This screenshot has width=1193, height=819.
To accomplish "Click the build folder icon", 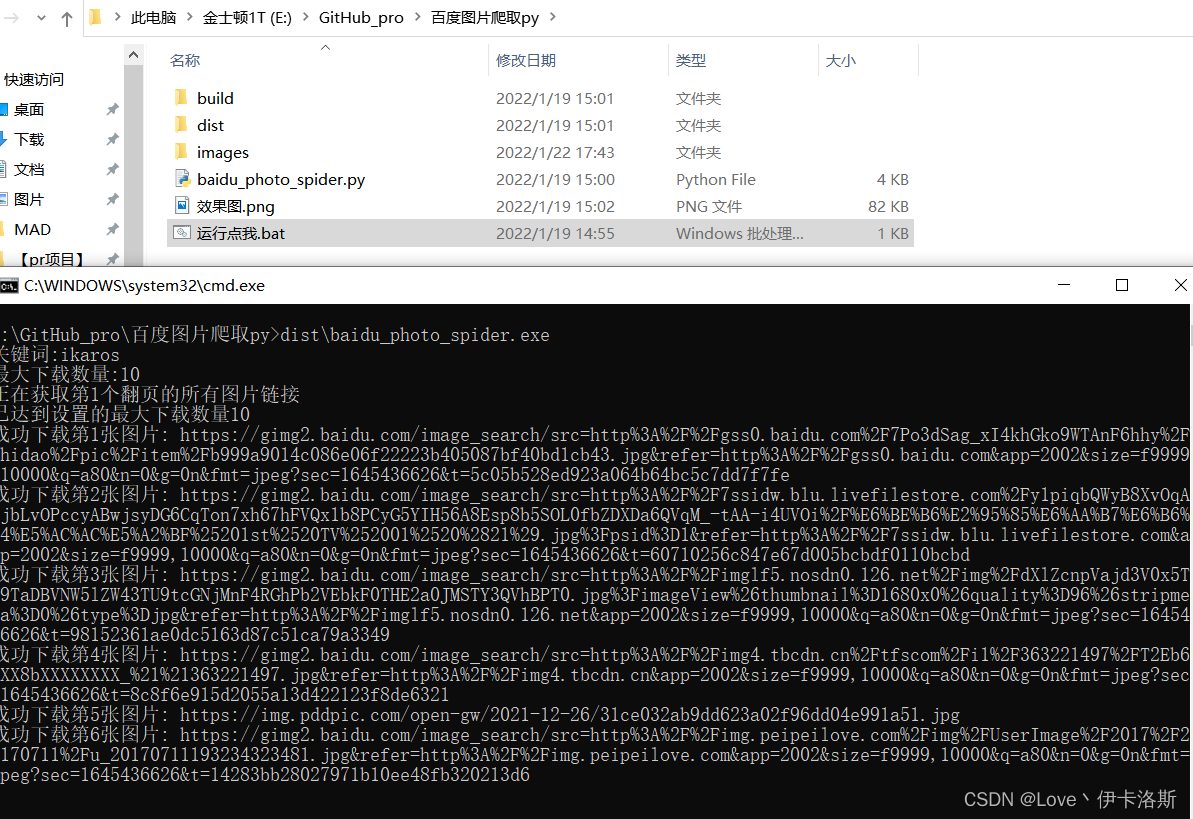I will [181, 97].
